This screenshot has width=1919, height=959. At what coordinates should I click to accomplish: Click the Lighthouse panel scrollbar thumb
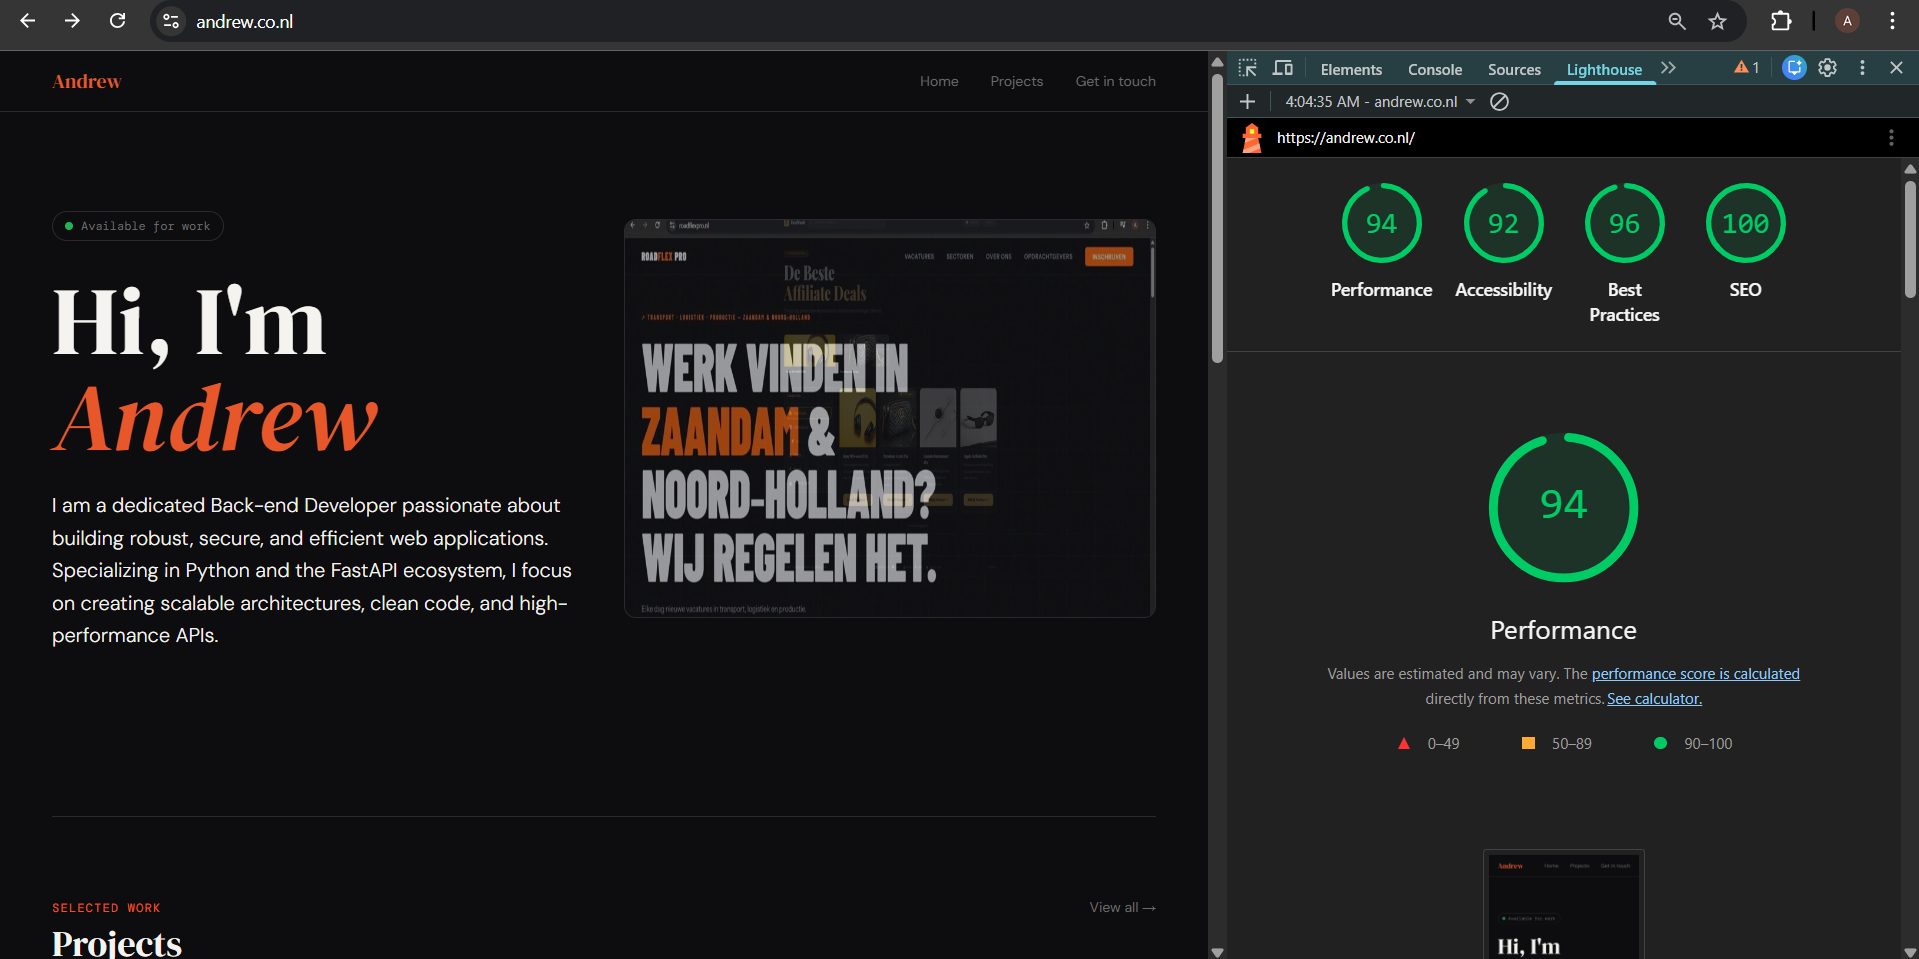[x=1910, y=239]
